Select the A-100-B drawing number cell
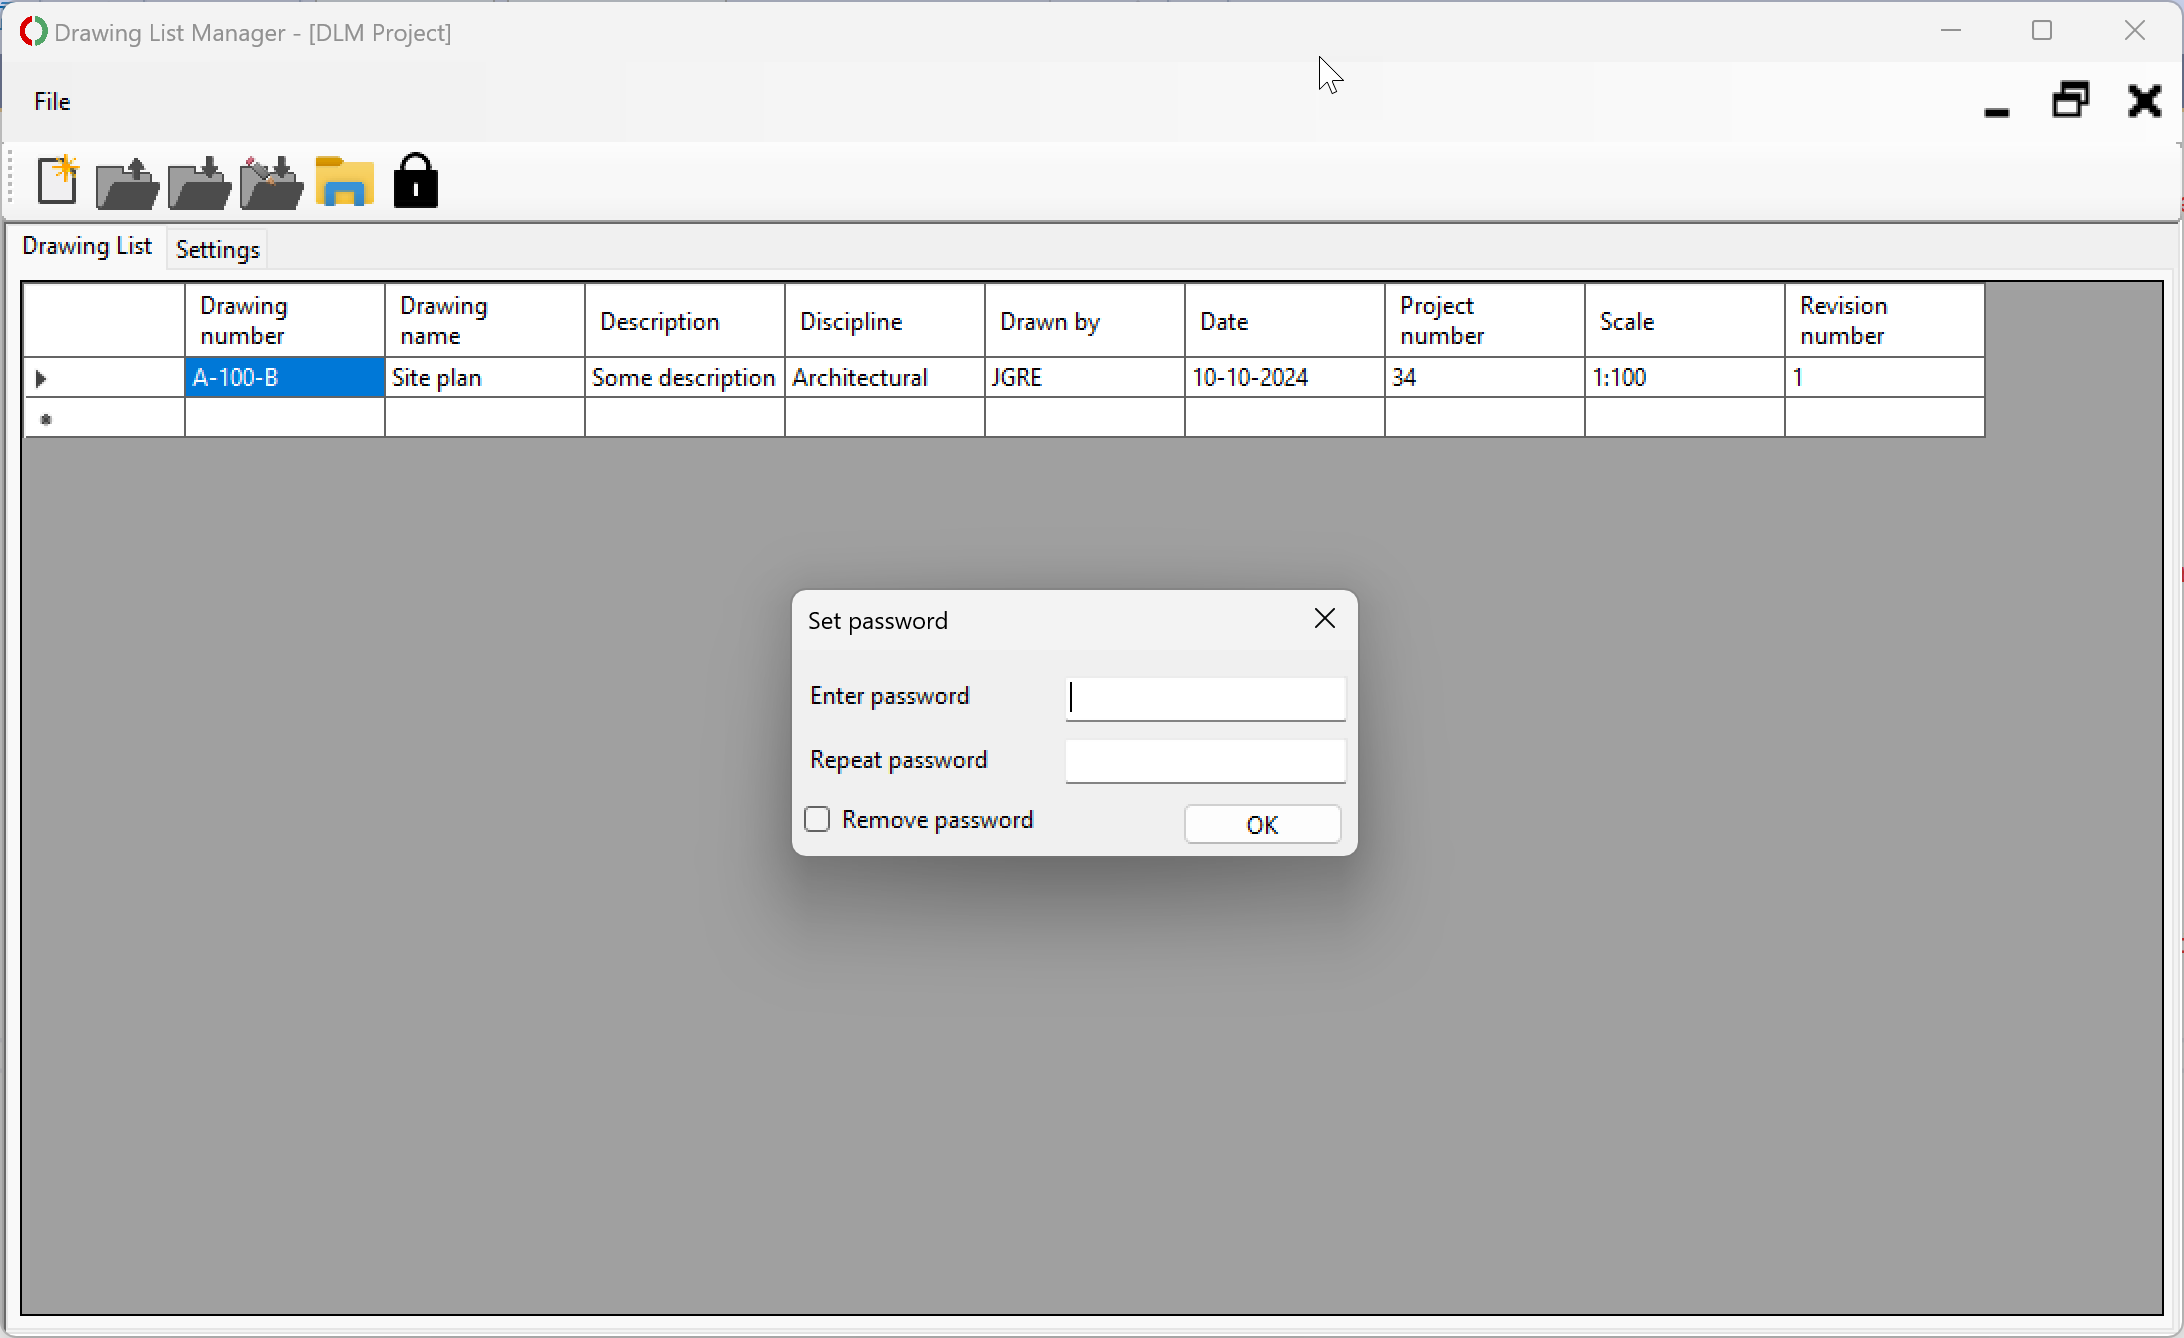 pyautogui.click(x=284, y=378)
